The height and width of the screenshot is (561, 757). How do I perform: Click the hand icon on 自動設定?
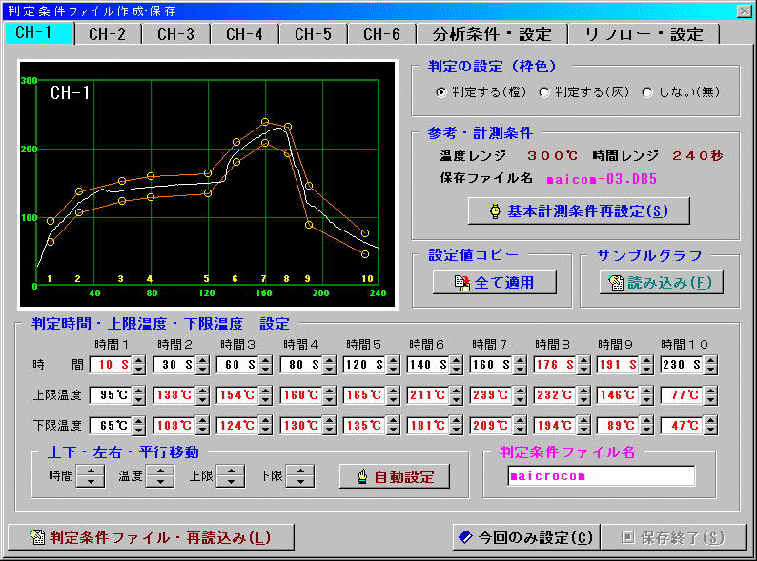point(362,477)
